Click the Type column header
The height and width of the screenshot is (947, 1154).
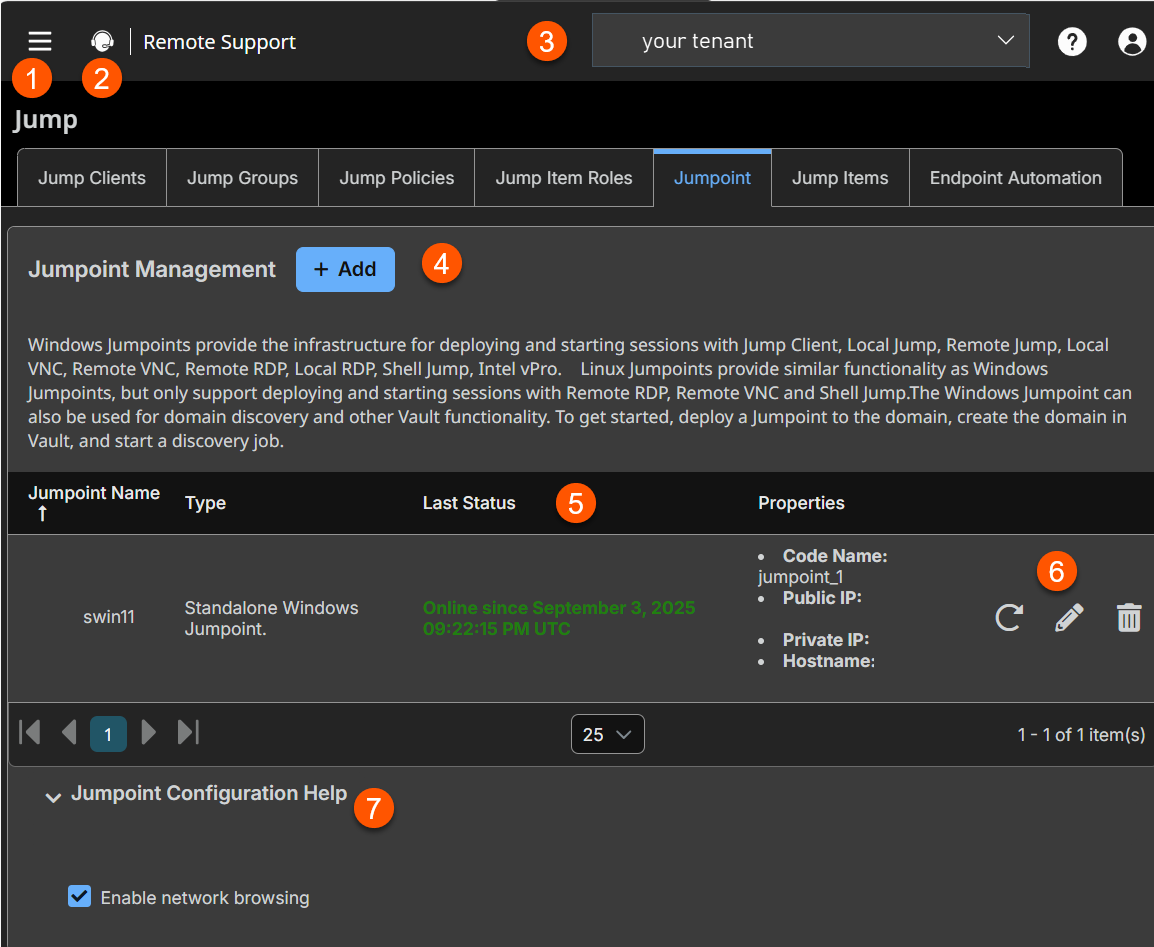pyautogui.click(x=205, y=503)
